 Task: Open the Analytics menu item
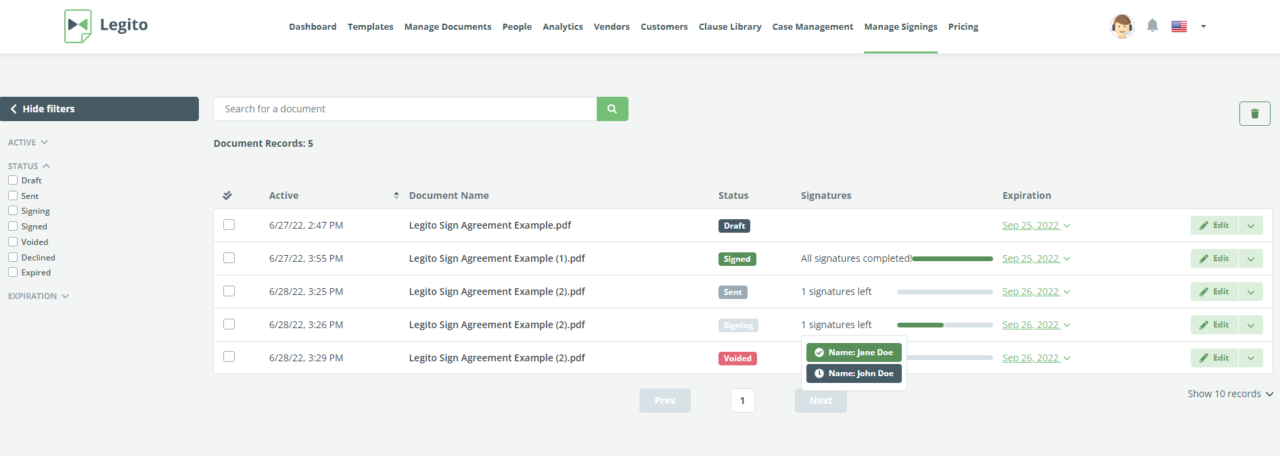[x=562, y=27]
